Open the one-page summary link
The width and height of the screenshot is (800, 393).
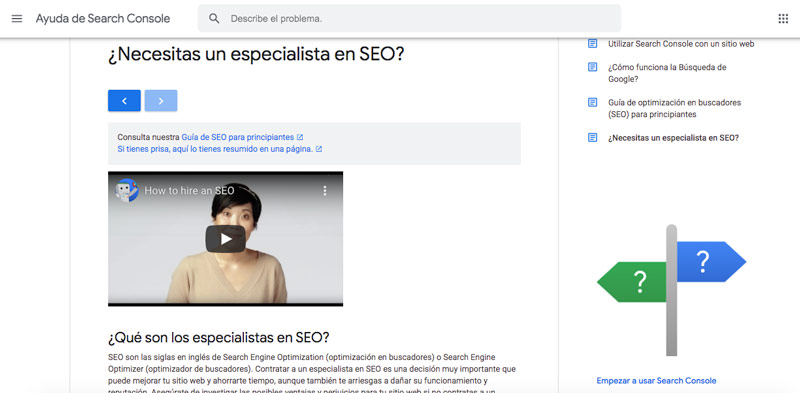(215, 149)
